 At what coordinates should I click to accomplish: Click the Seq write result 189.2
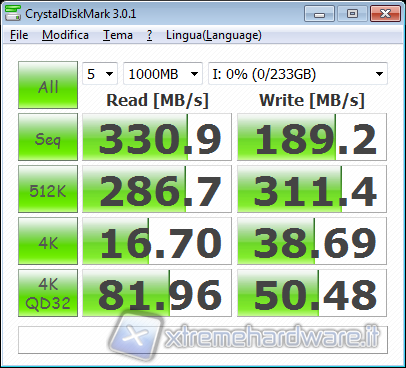[312, 137]
